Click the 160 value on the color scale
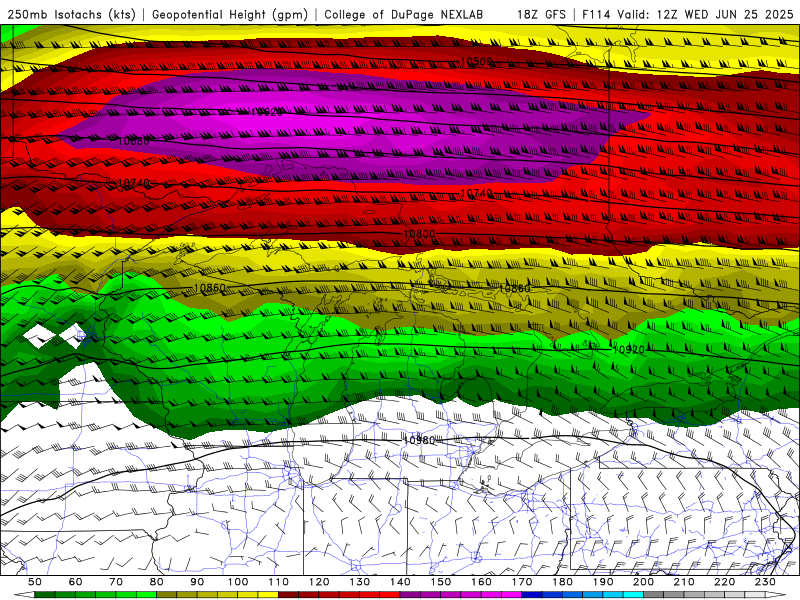The width and height of the screenshot is (800, 600). point(481,582)
